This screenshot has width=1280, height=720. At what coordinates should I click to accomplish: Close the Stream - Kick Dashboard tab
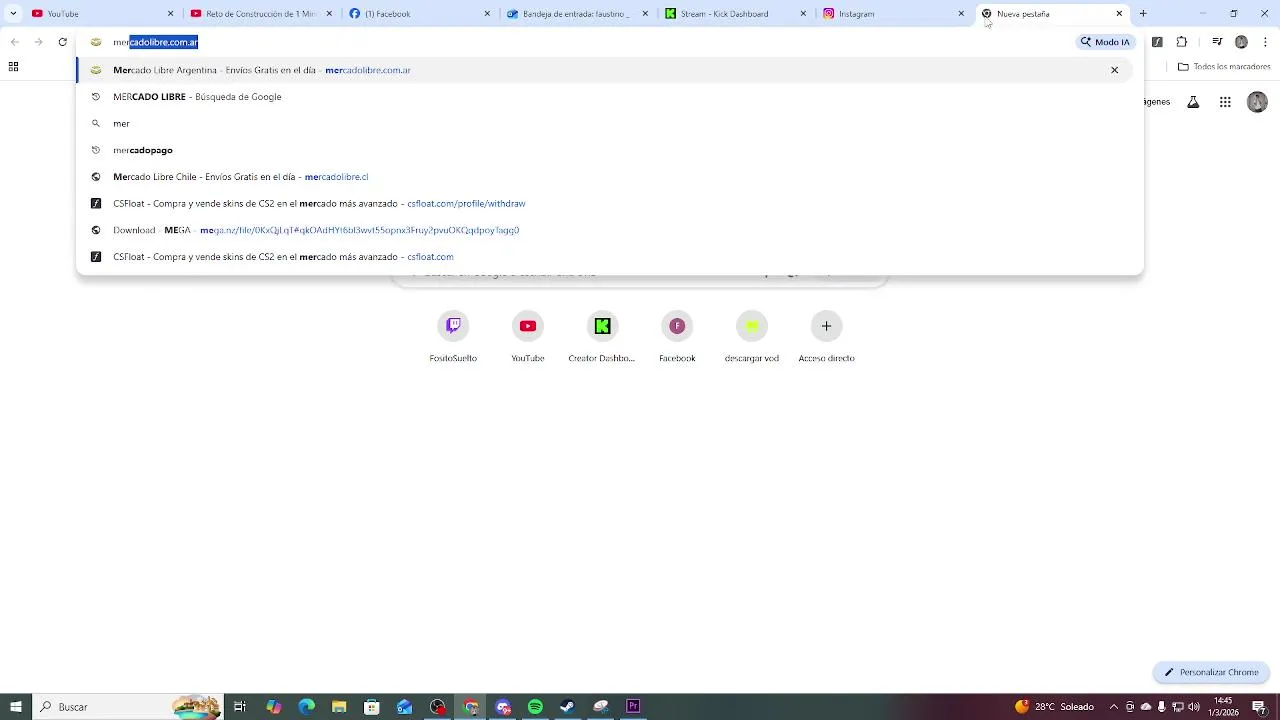point(803,14)
